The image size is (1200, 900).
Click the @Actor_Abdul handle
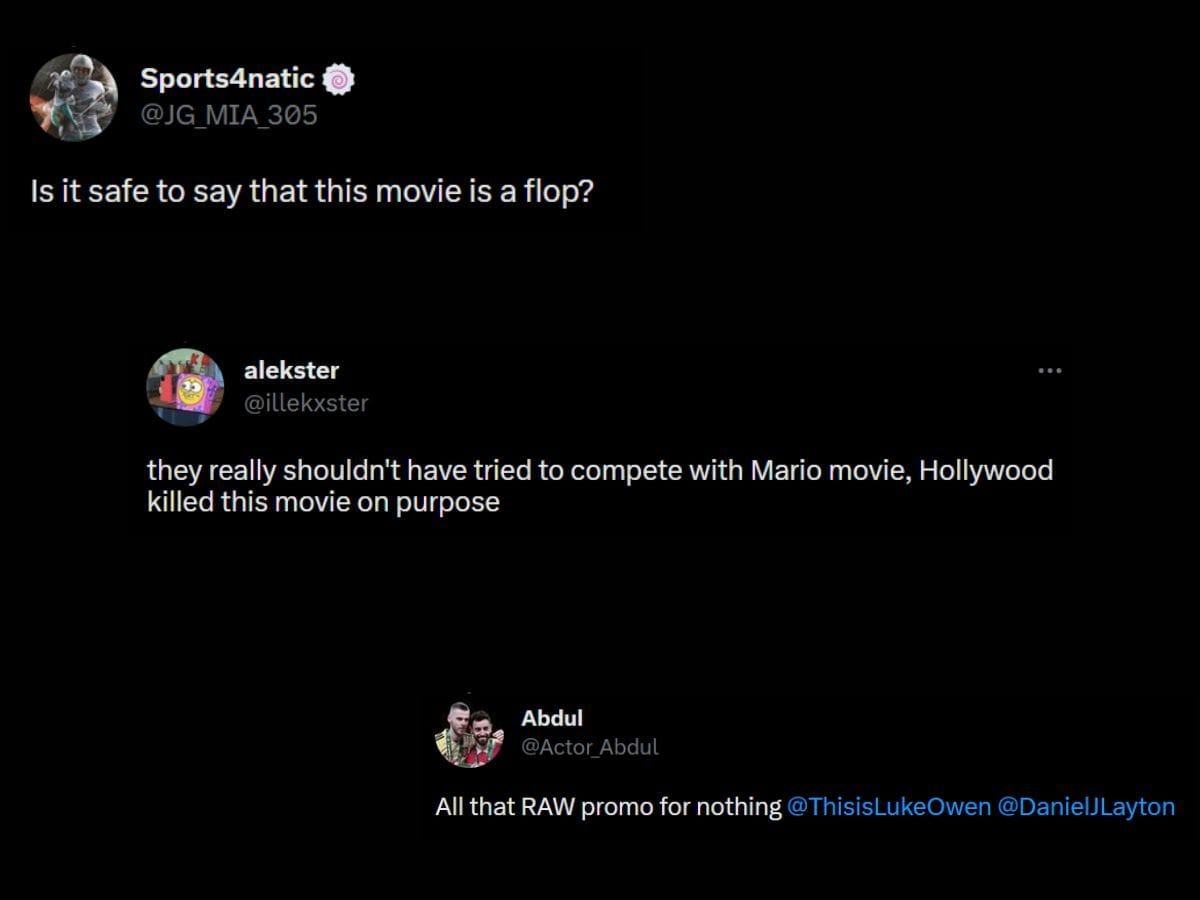pyautogui.click(x=590, y=746)
